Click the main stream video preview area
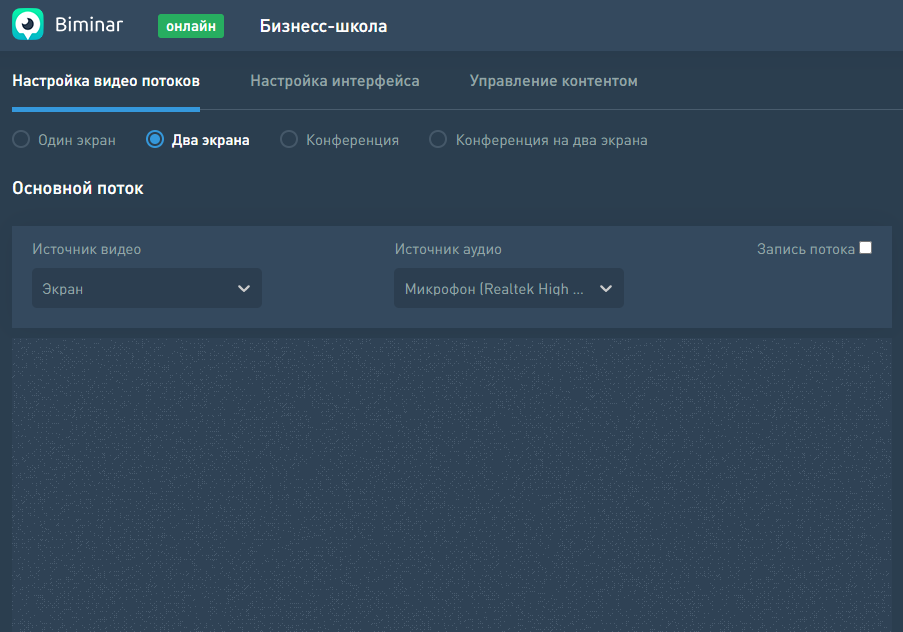This screenshot has height=632, width=903. 452,485
